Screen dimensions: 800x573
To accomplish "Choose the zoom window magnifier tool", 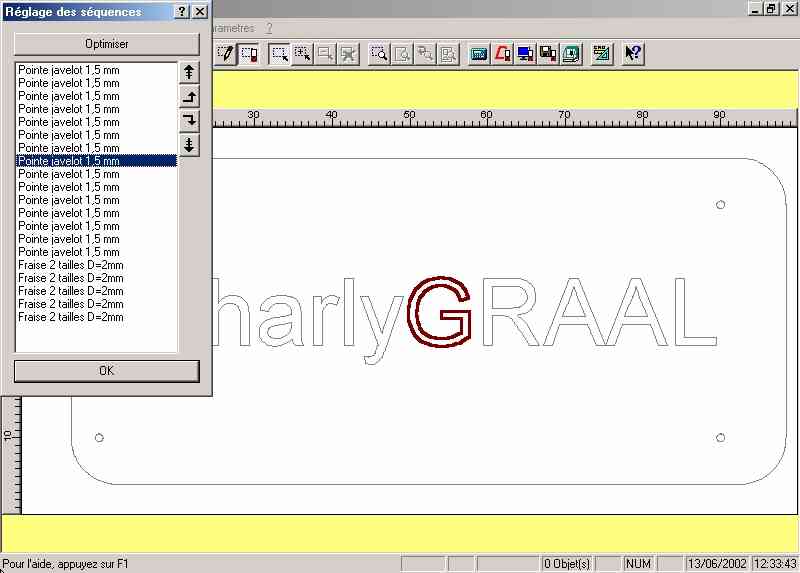I will pyautogui.click(x=379, y=54).
